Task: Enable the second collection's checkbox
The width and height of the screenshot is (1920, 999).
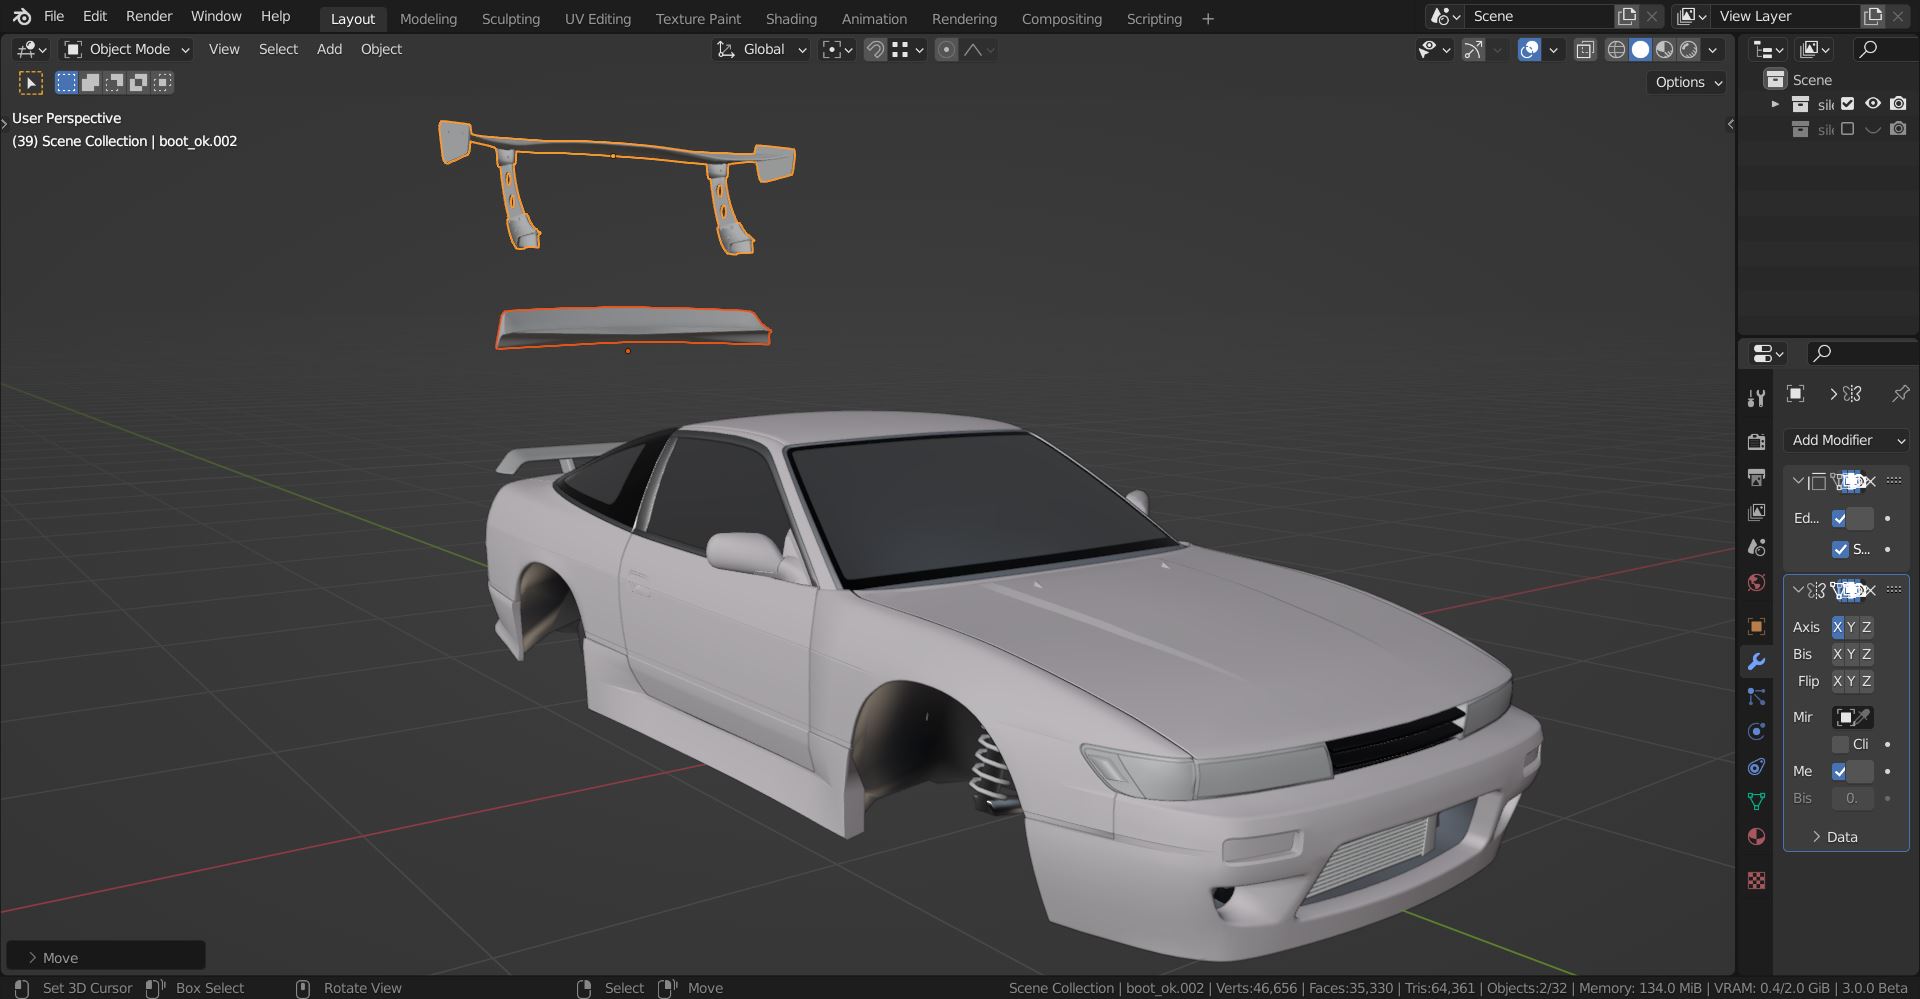Action: tap(1848, 129)
